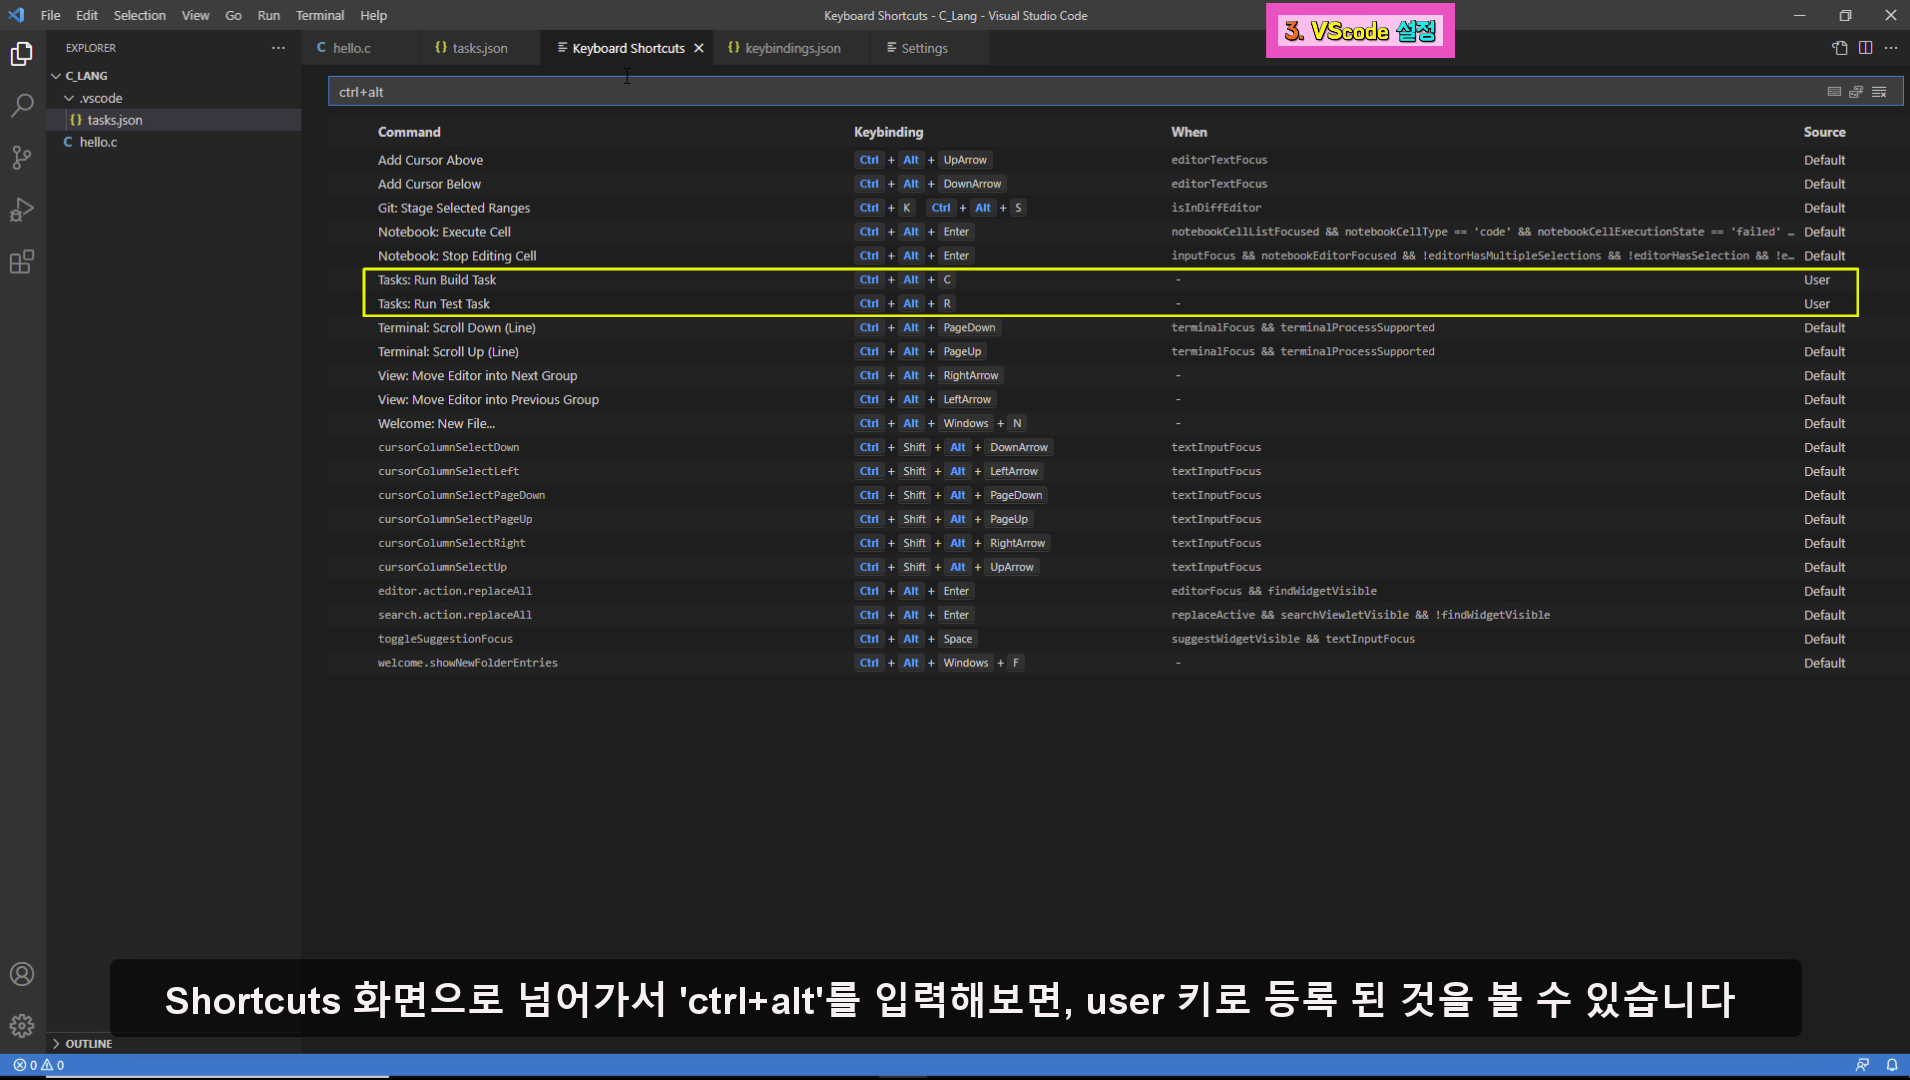Open the Go menu

[233, 15]
